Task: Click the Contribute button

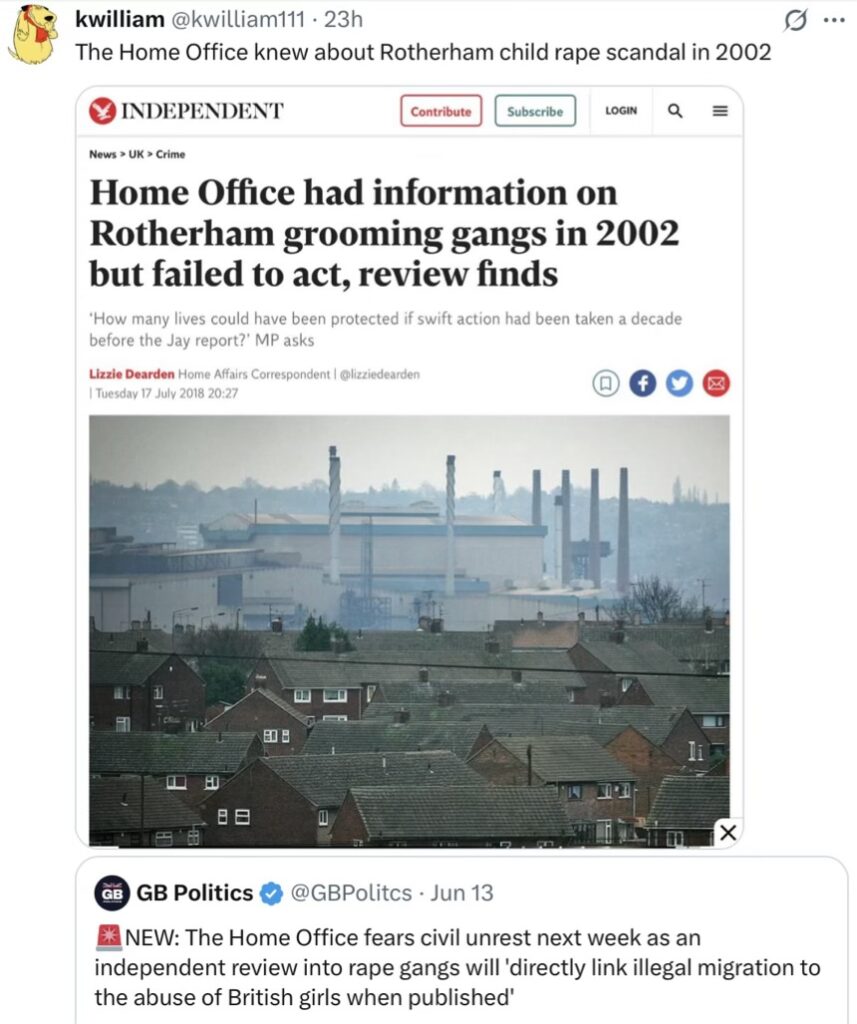Action: pos(441,111)
